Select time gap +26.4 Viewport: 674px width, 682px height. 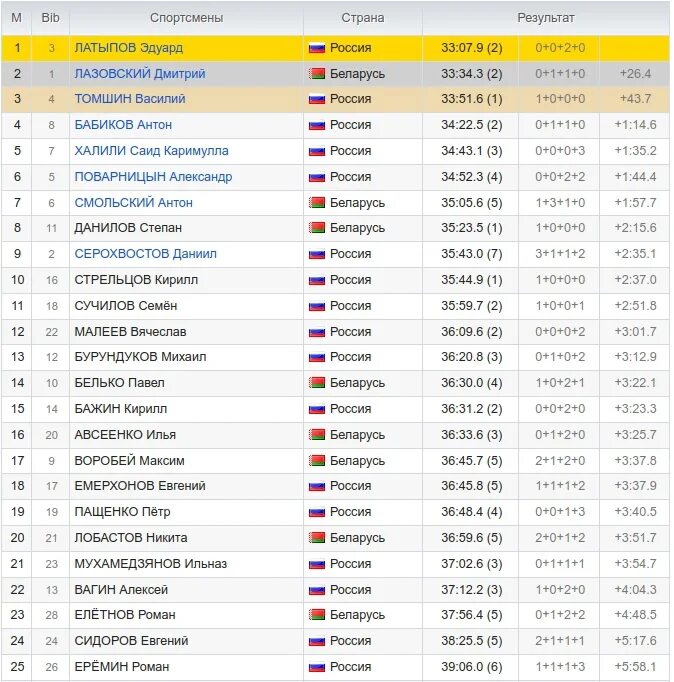tap(635, 74)
